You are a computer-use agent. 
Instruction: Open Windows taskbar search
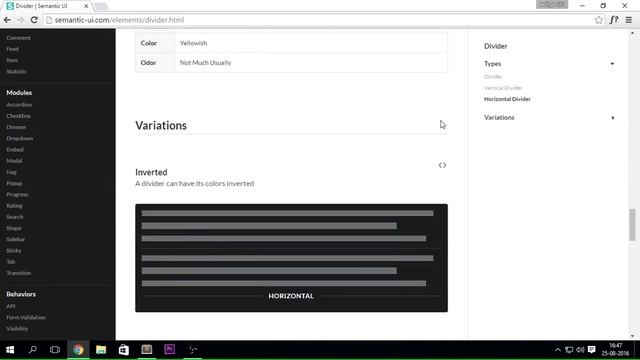(x=33, y=349)
